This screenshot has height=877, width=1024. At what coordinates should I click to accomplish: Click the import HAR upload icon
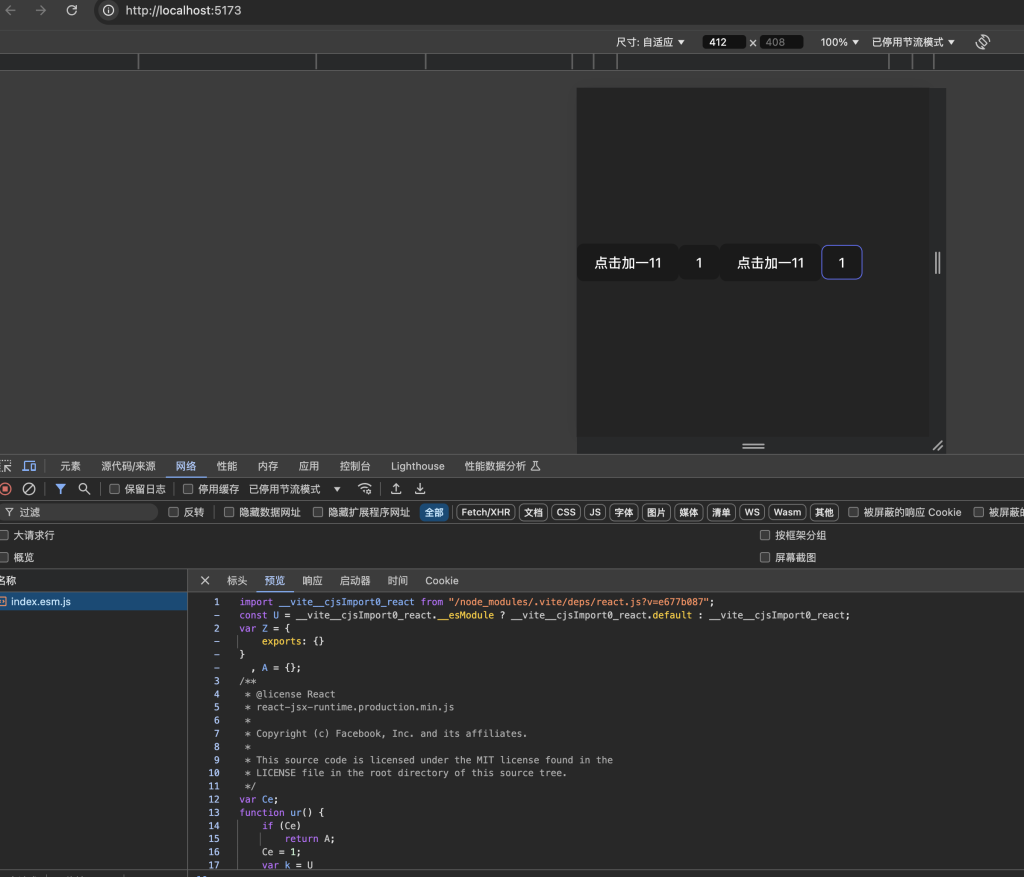point(396,489)
